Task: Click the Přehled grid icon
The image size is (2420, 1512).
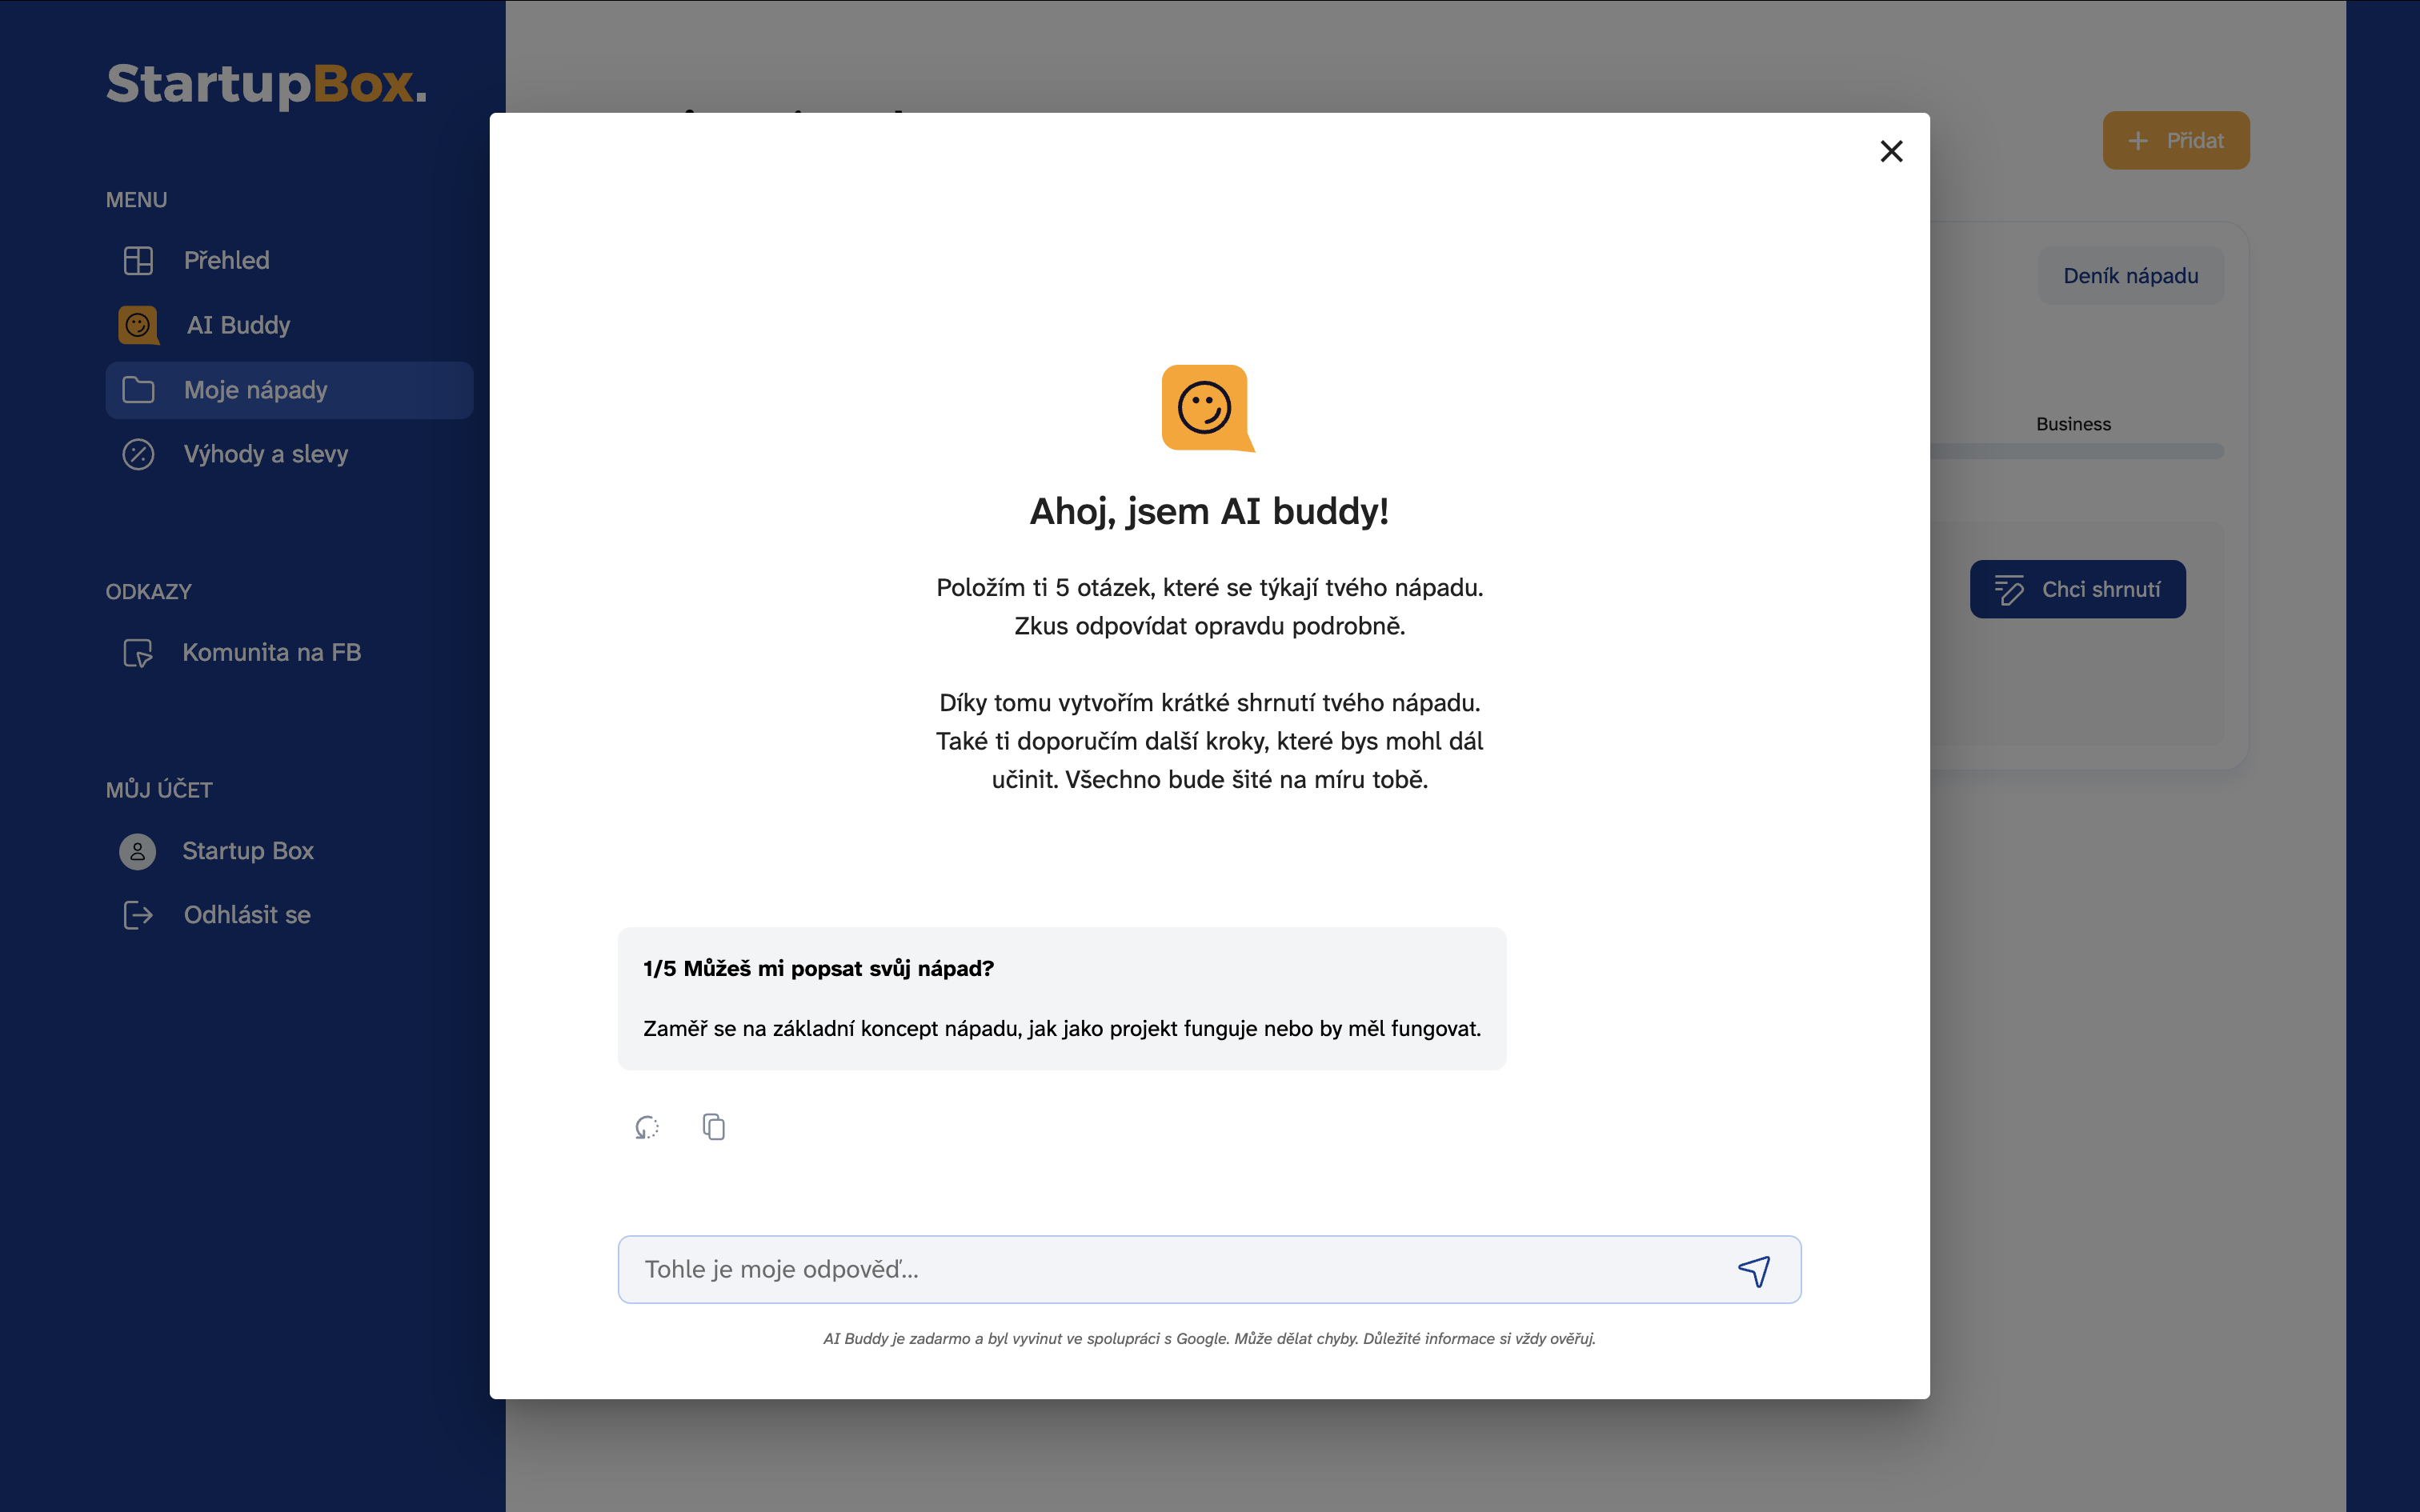Action: pyautogui.click(x=138, y=260)
